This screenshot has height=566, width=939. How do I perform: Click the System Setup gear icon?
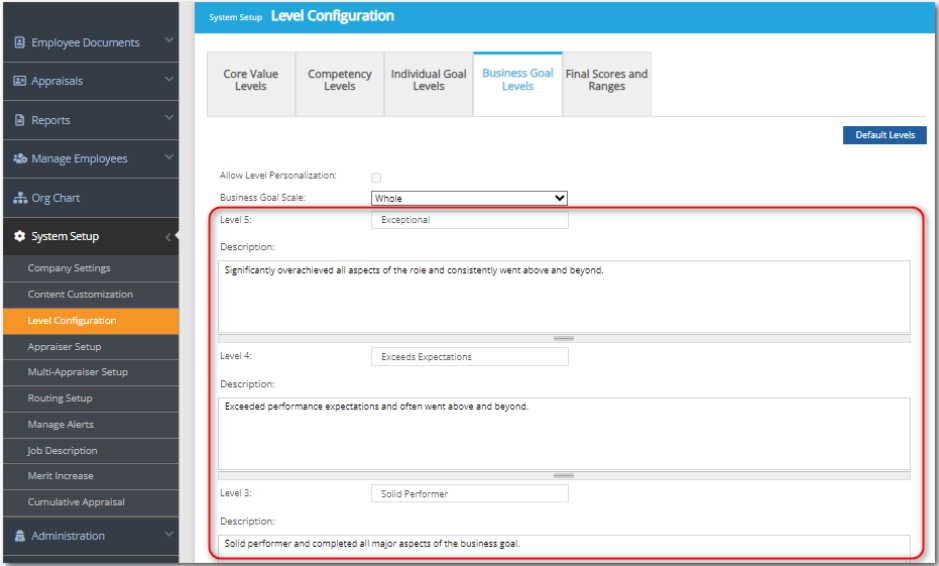pyautogui.click(x=20, y=237)
